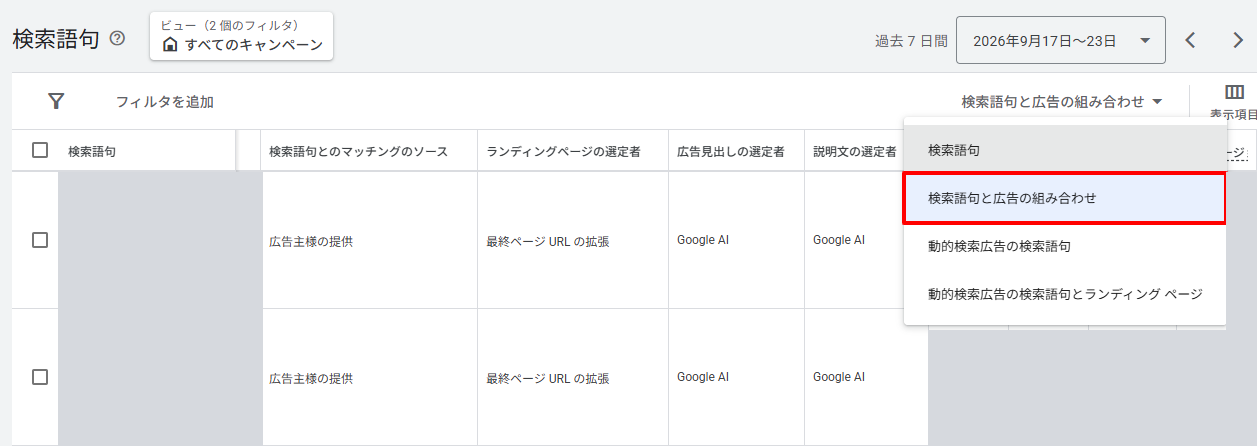1257x446 pixels.
Task: Click the 過去 7 日間 label
Action: [911, 41]
